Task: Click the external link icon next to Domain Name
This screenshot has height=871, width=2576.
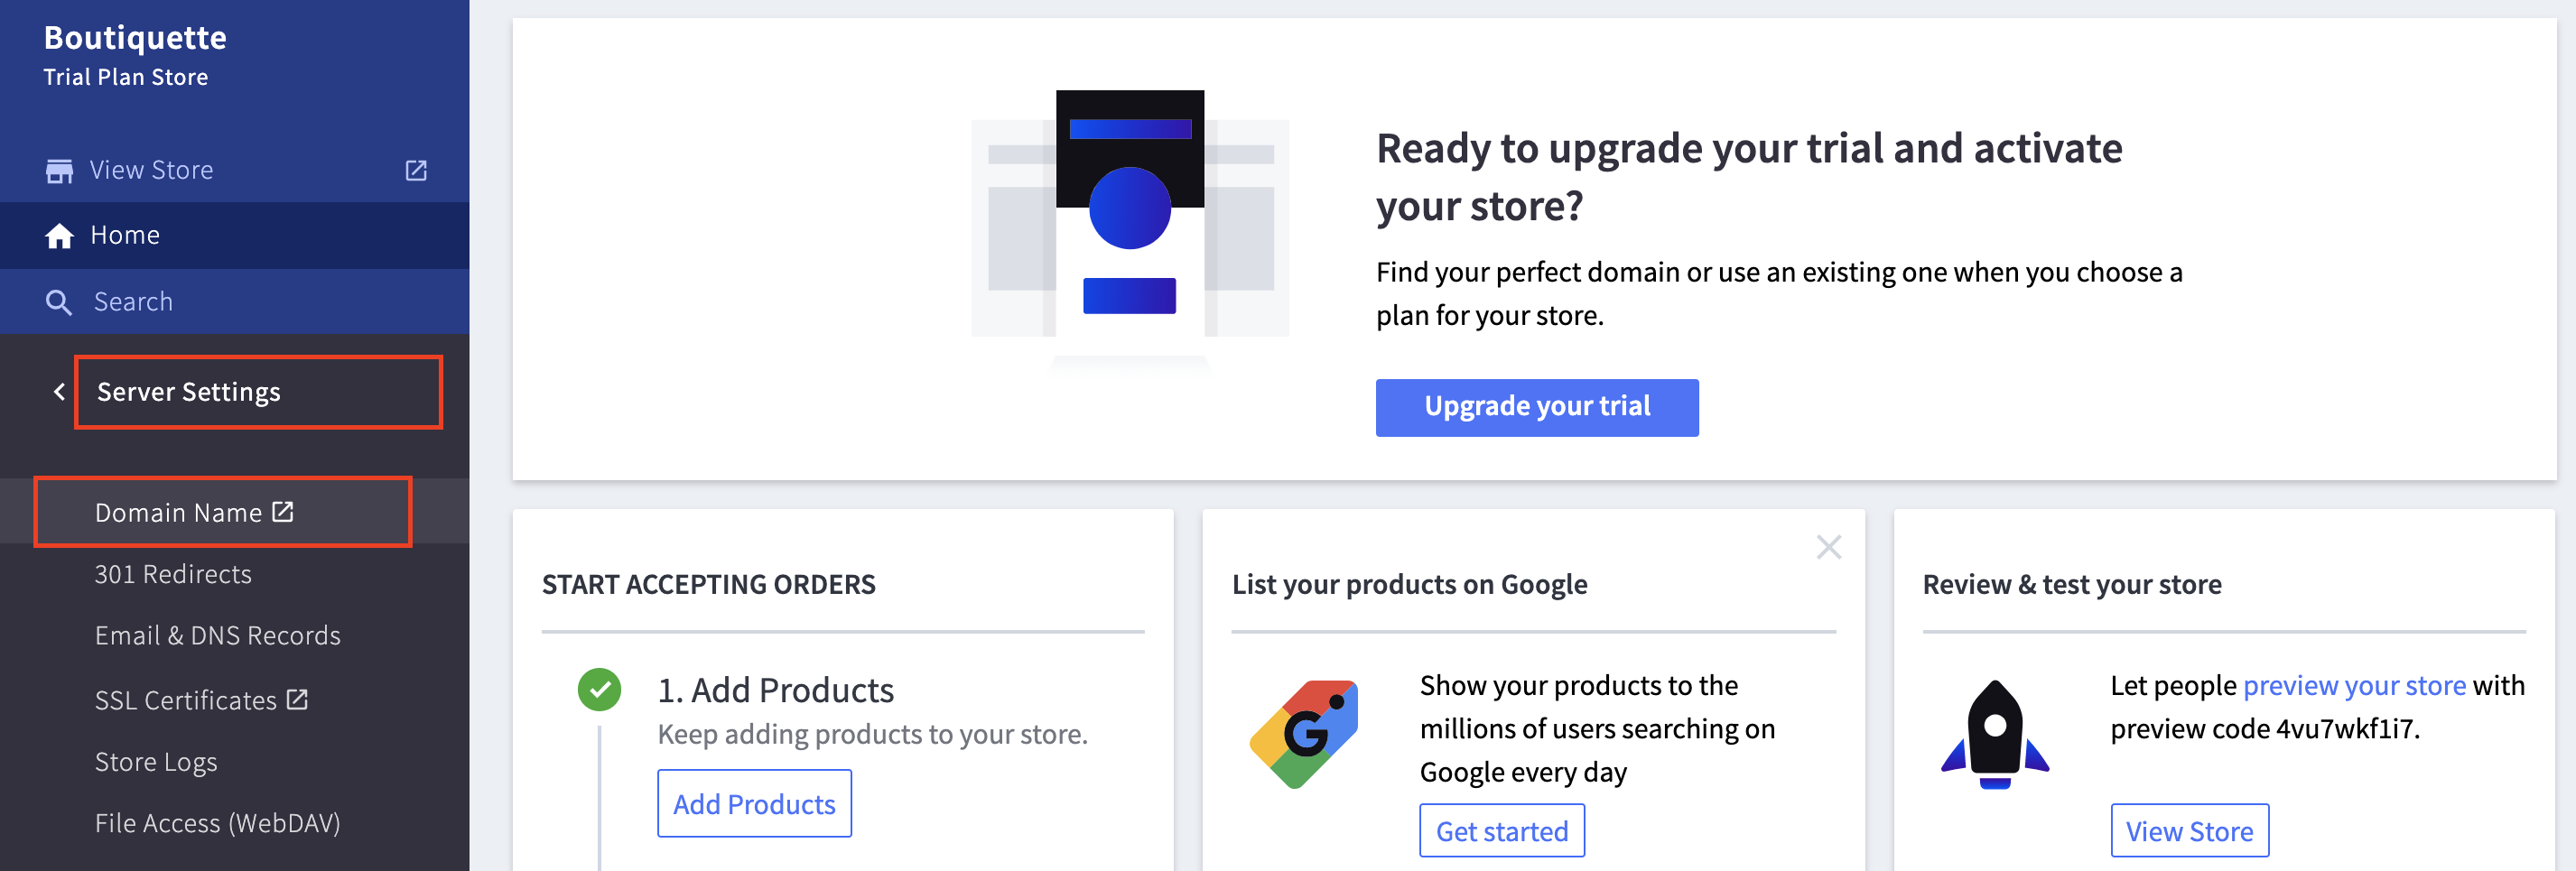Action: pyautogui.click(x=283, y=512)
